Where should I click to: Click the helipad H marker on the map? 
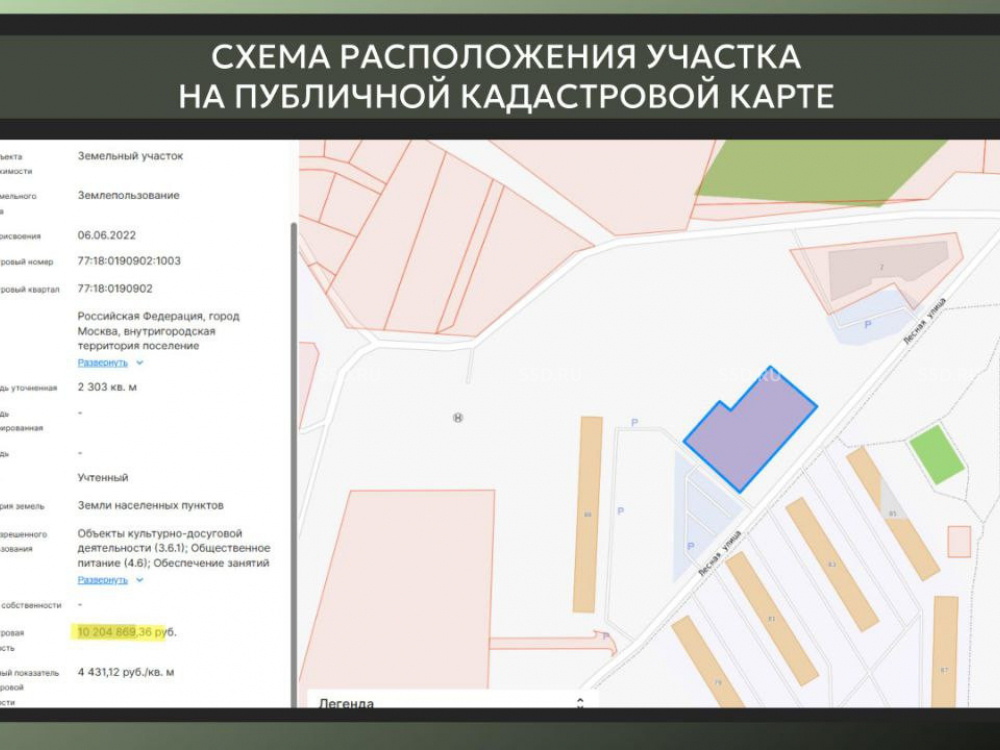[458, 418]
